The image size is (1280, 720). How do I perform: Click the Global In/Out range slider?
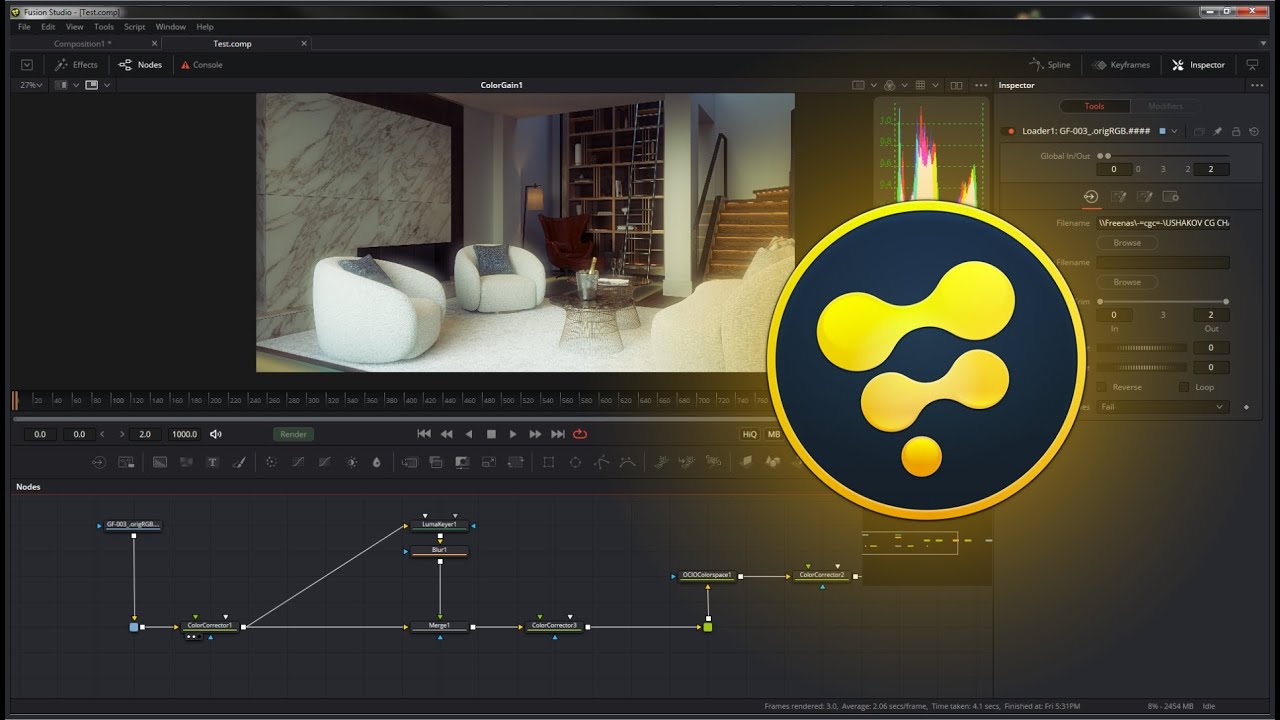pyautogui.click(x=1163, y=156)
